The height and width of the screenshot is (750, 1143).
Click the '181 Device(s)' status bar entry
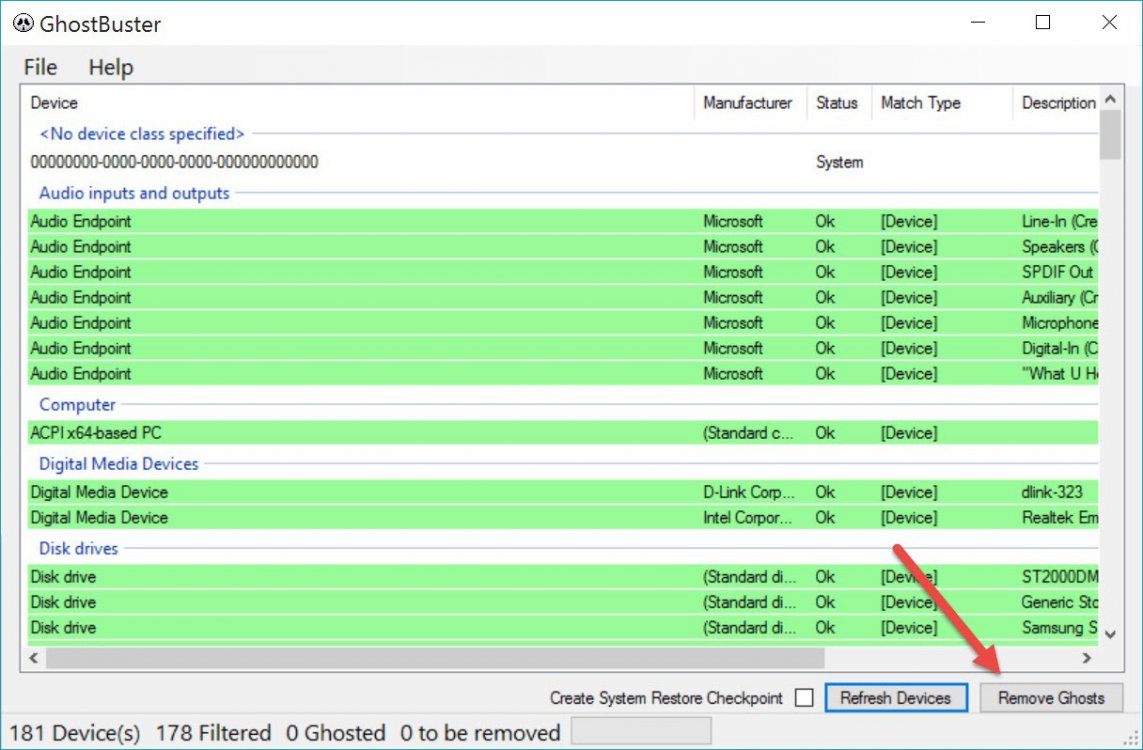point(74,733)
